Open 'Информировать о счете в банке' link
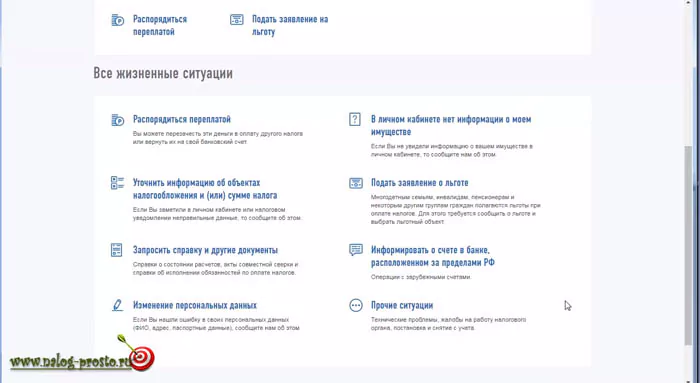Viewport: 700px width, 383px height. point(433,256)
